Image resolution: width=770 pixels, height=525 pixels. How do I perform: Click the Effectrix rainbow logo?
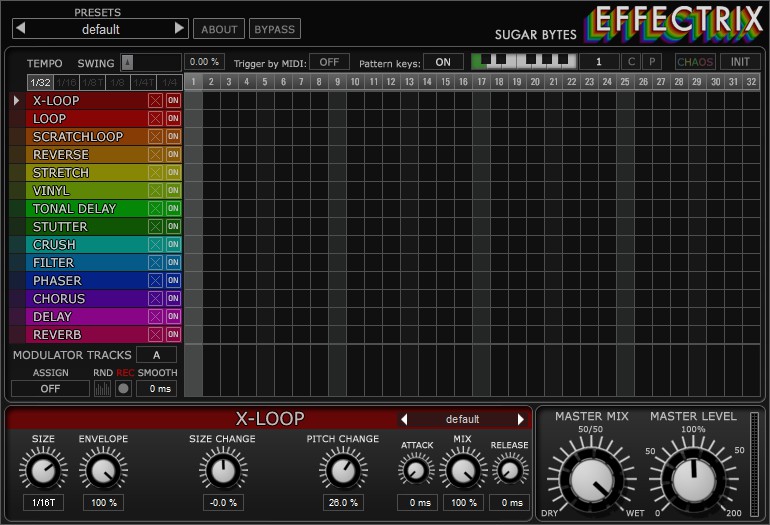(x=674, y=23)
